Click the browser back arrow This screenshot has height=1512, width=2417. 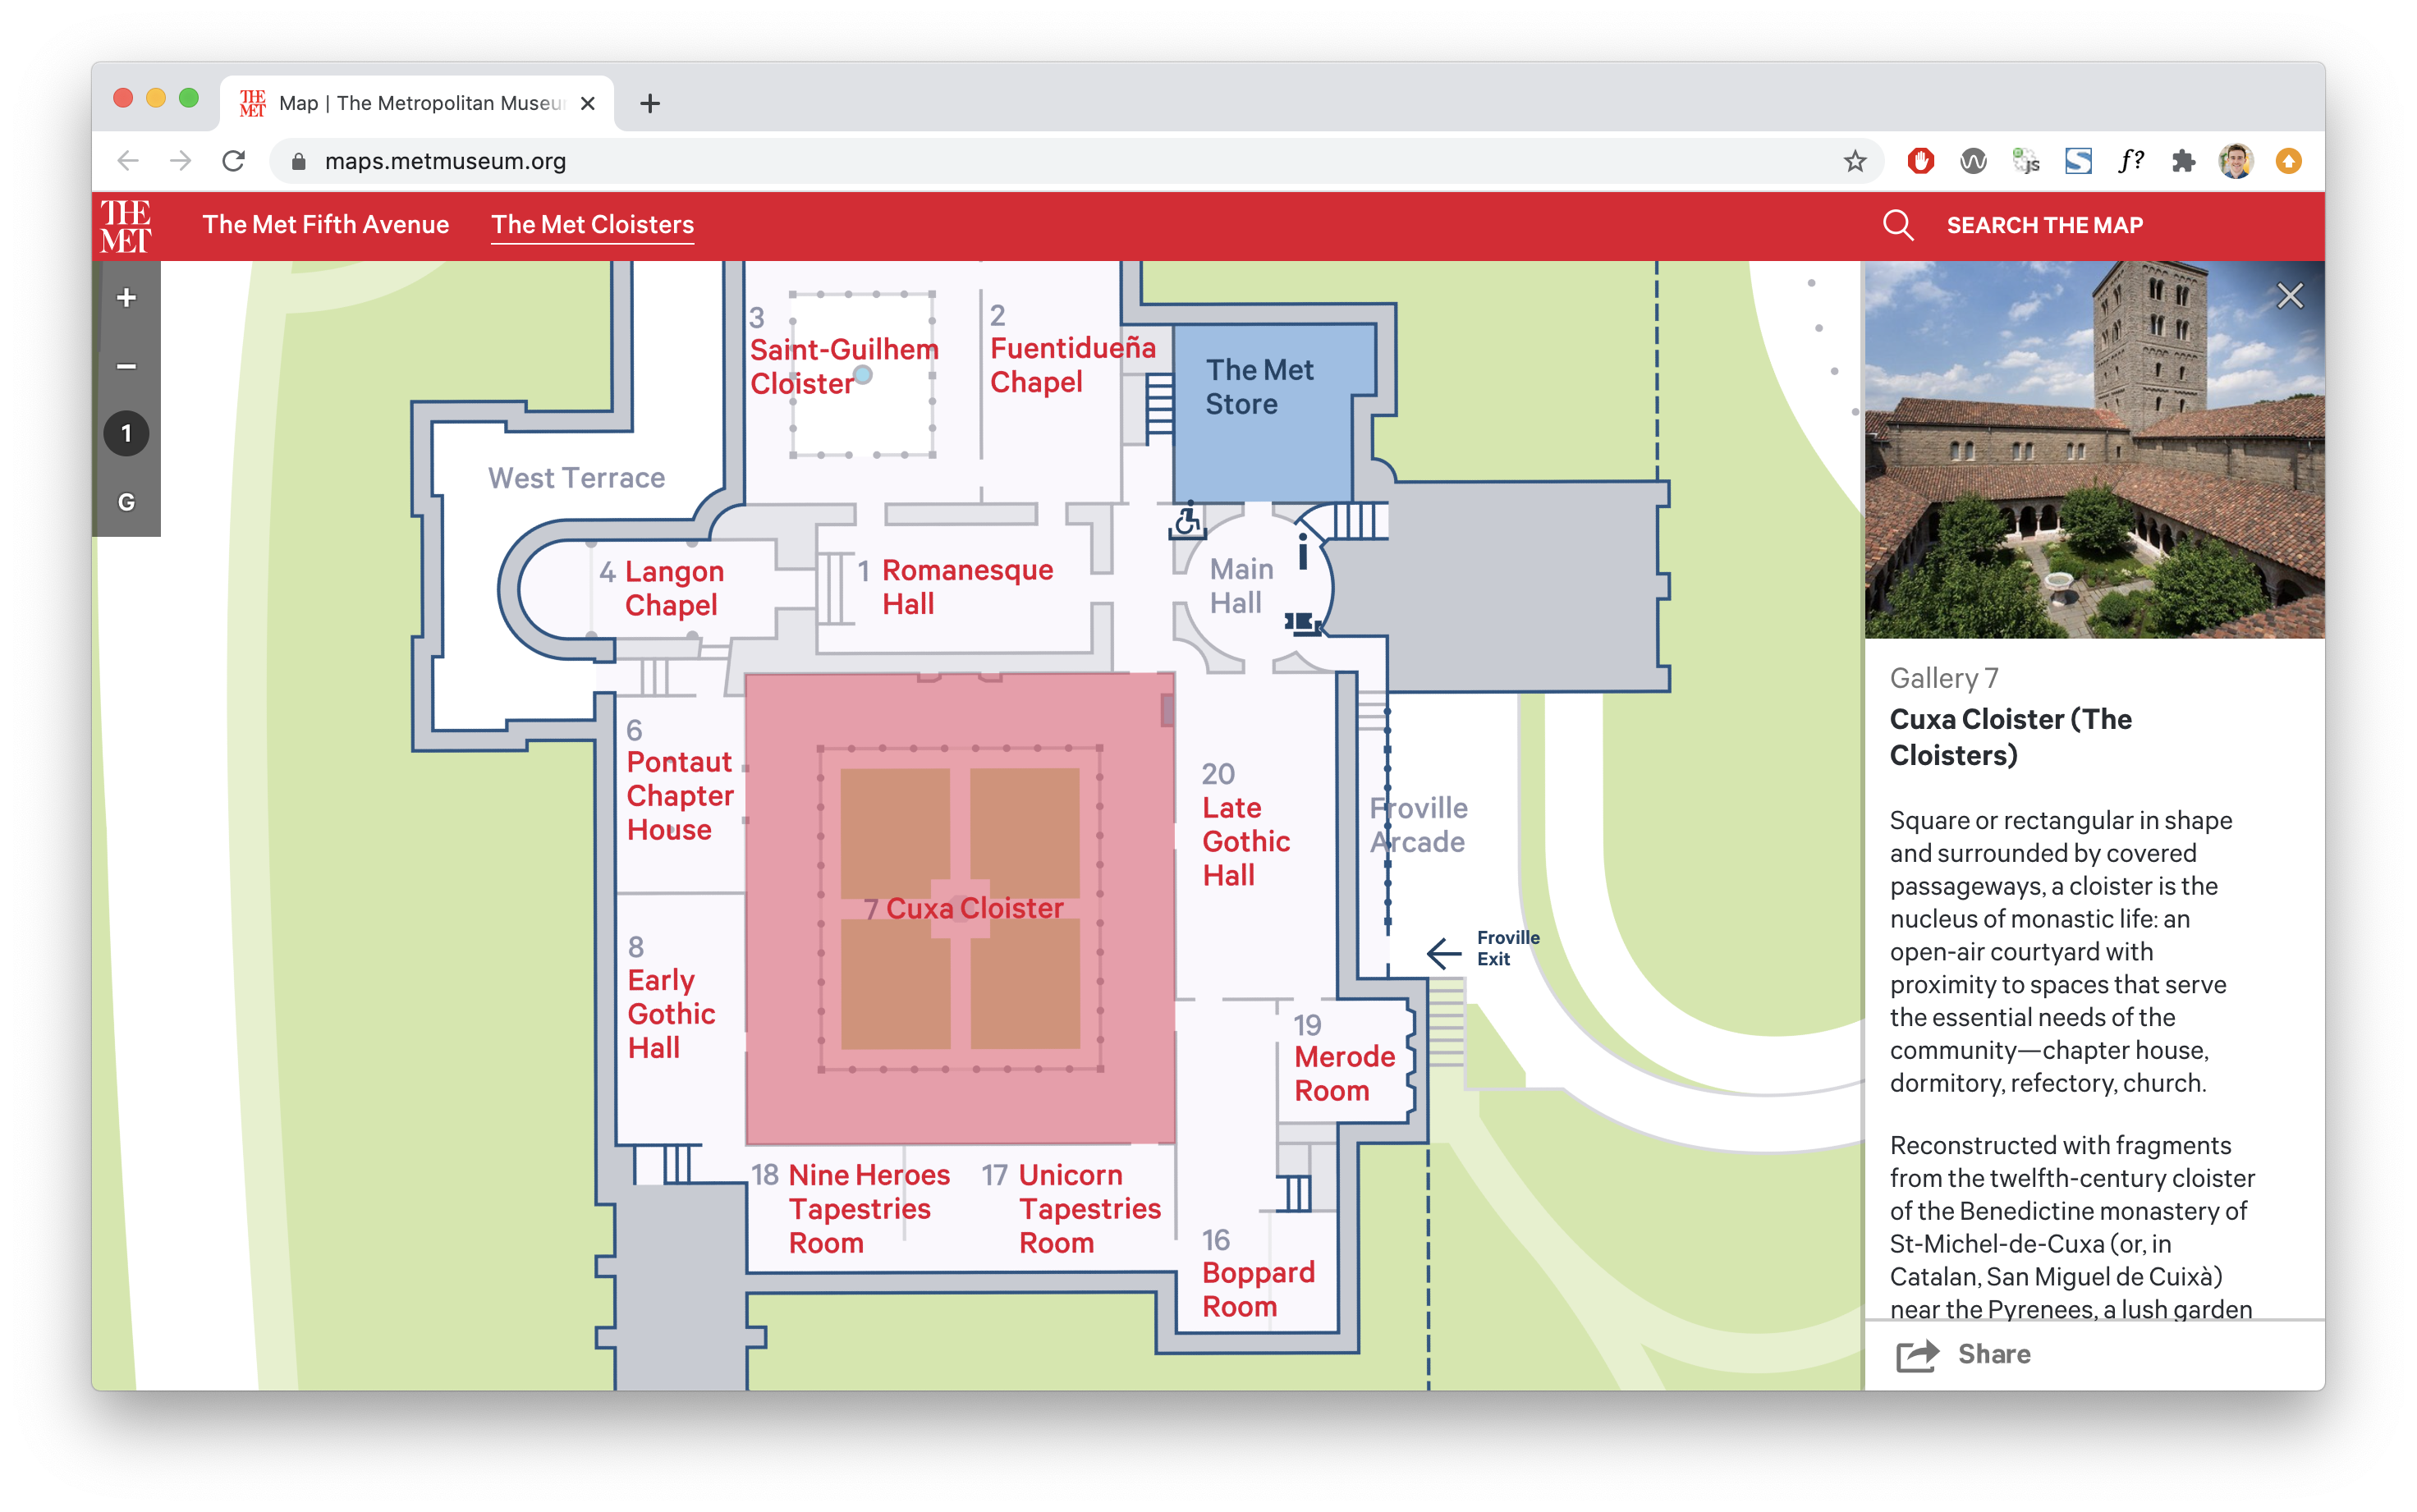127,161
